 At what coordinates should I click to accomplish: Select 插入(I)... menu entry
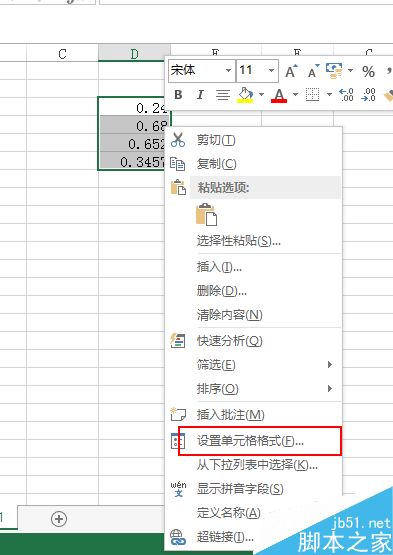[x=253, y=267]
